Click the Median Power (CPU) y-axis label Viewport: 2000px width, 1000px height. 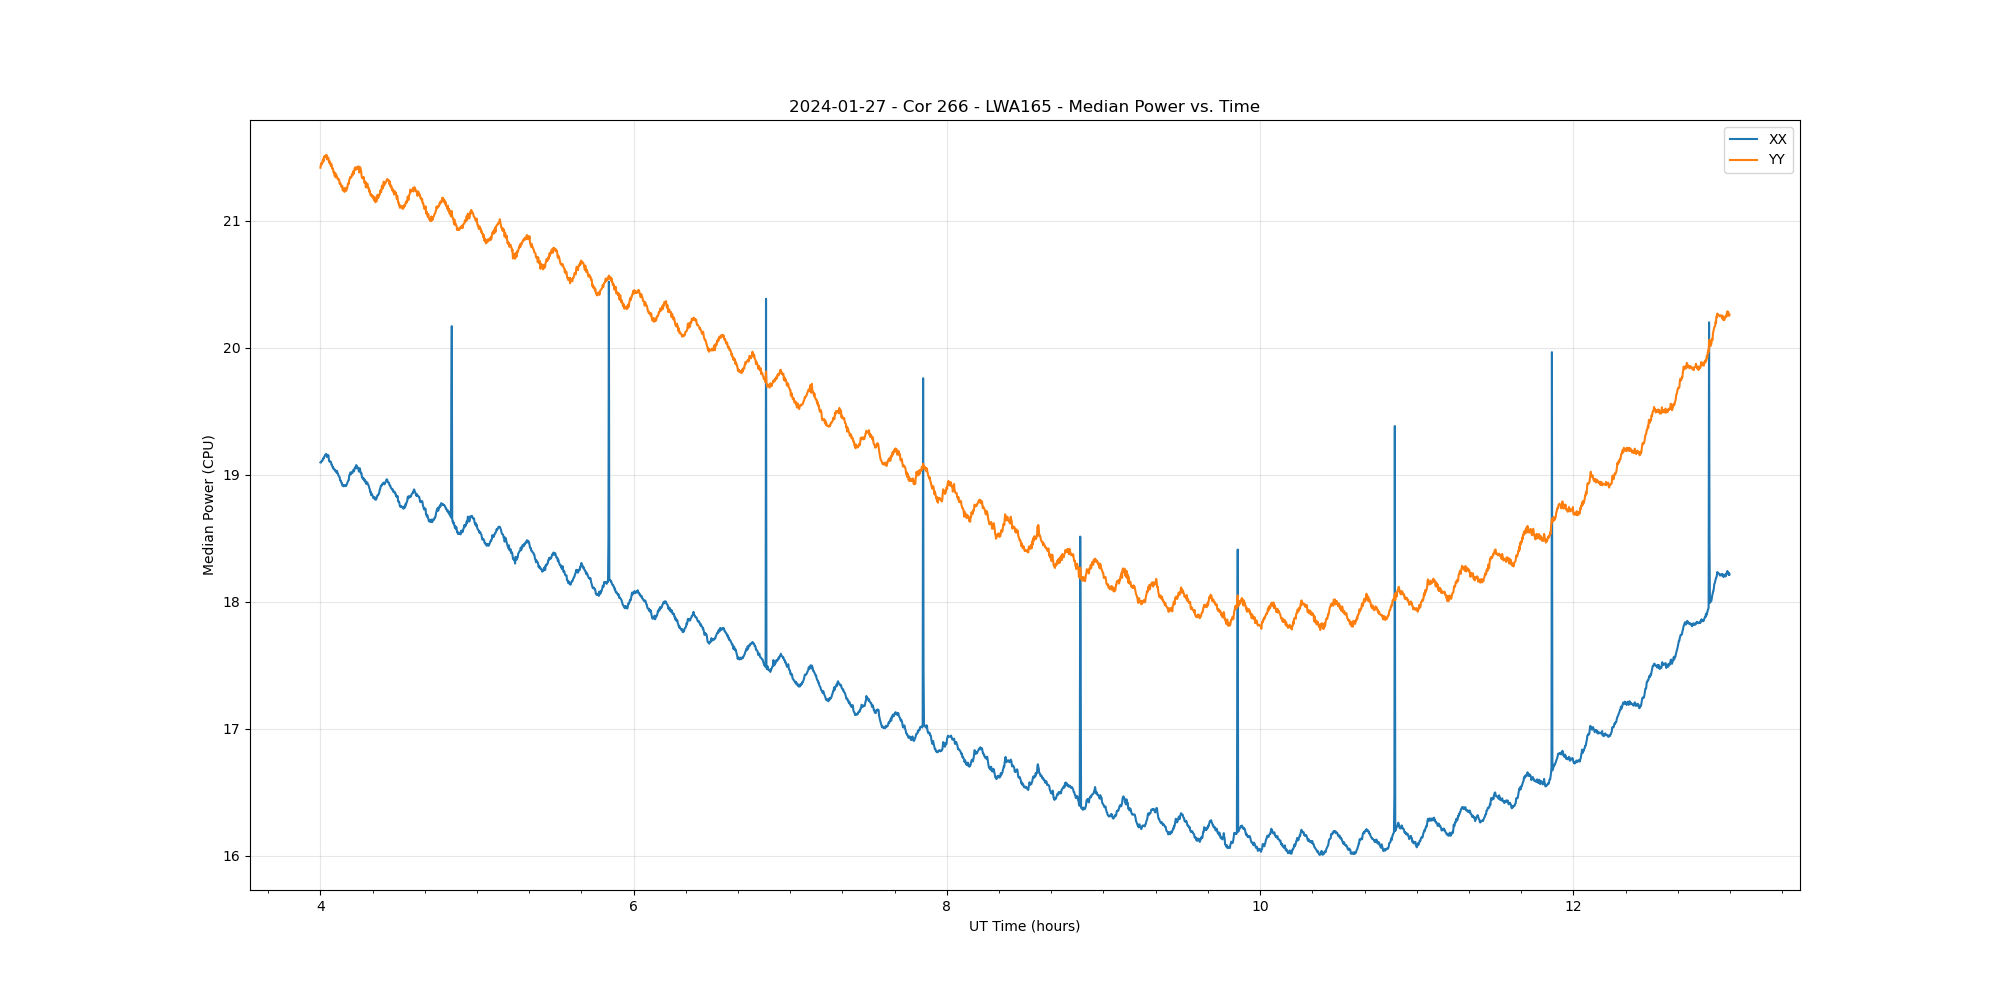208,505
